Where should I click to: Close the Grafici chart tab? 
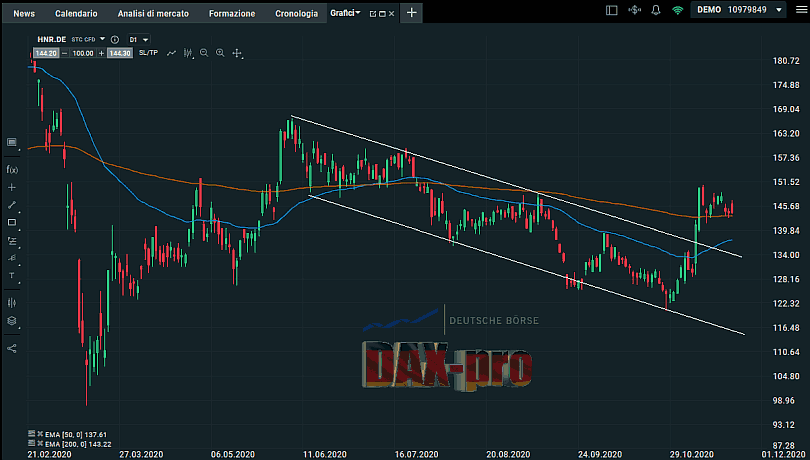click(x=391, y=14)
